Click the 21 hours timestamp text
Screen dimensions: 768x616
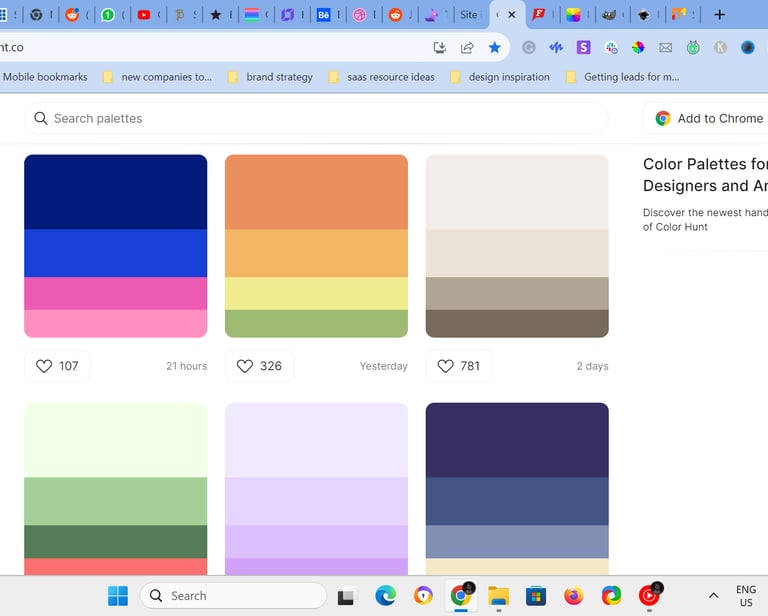[x=187, y=366]
